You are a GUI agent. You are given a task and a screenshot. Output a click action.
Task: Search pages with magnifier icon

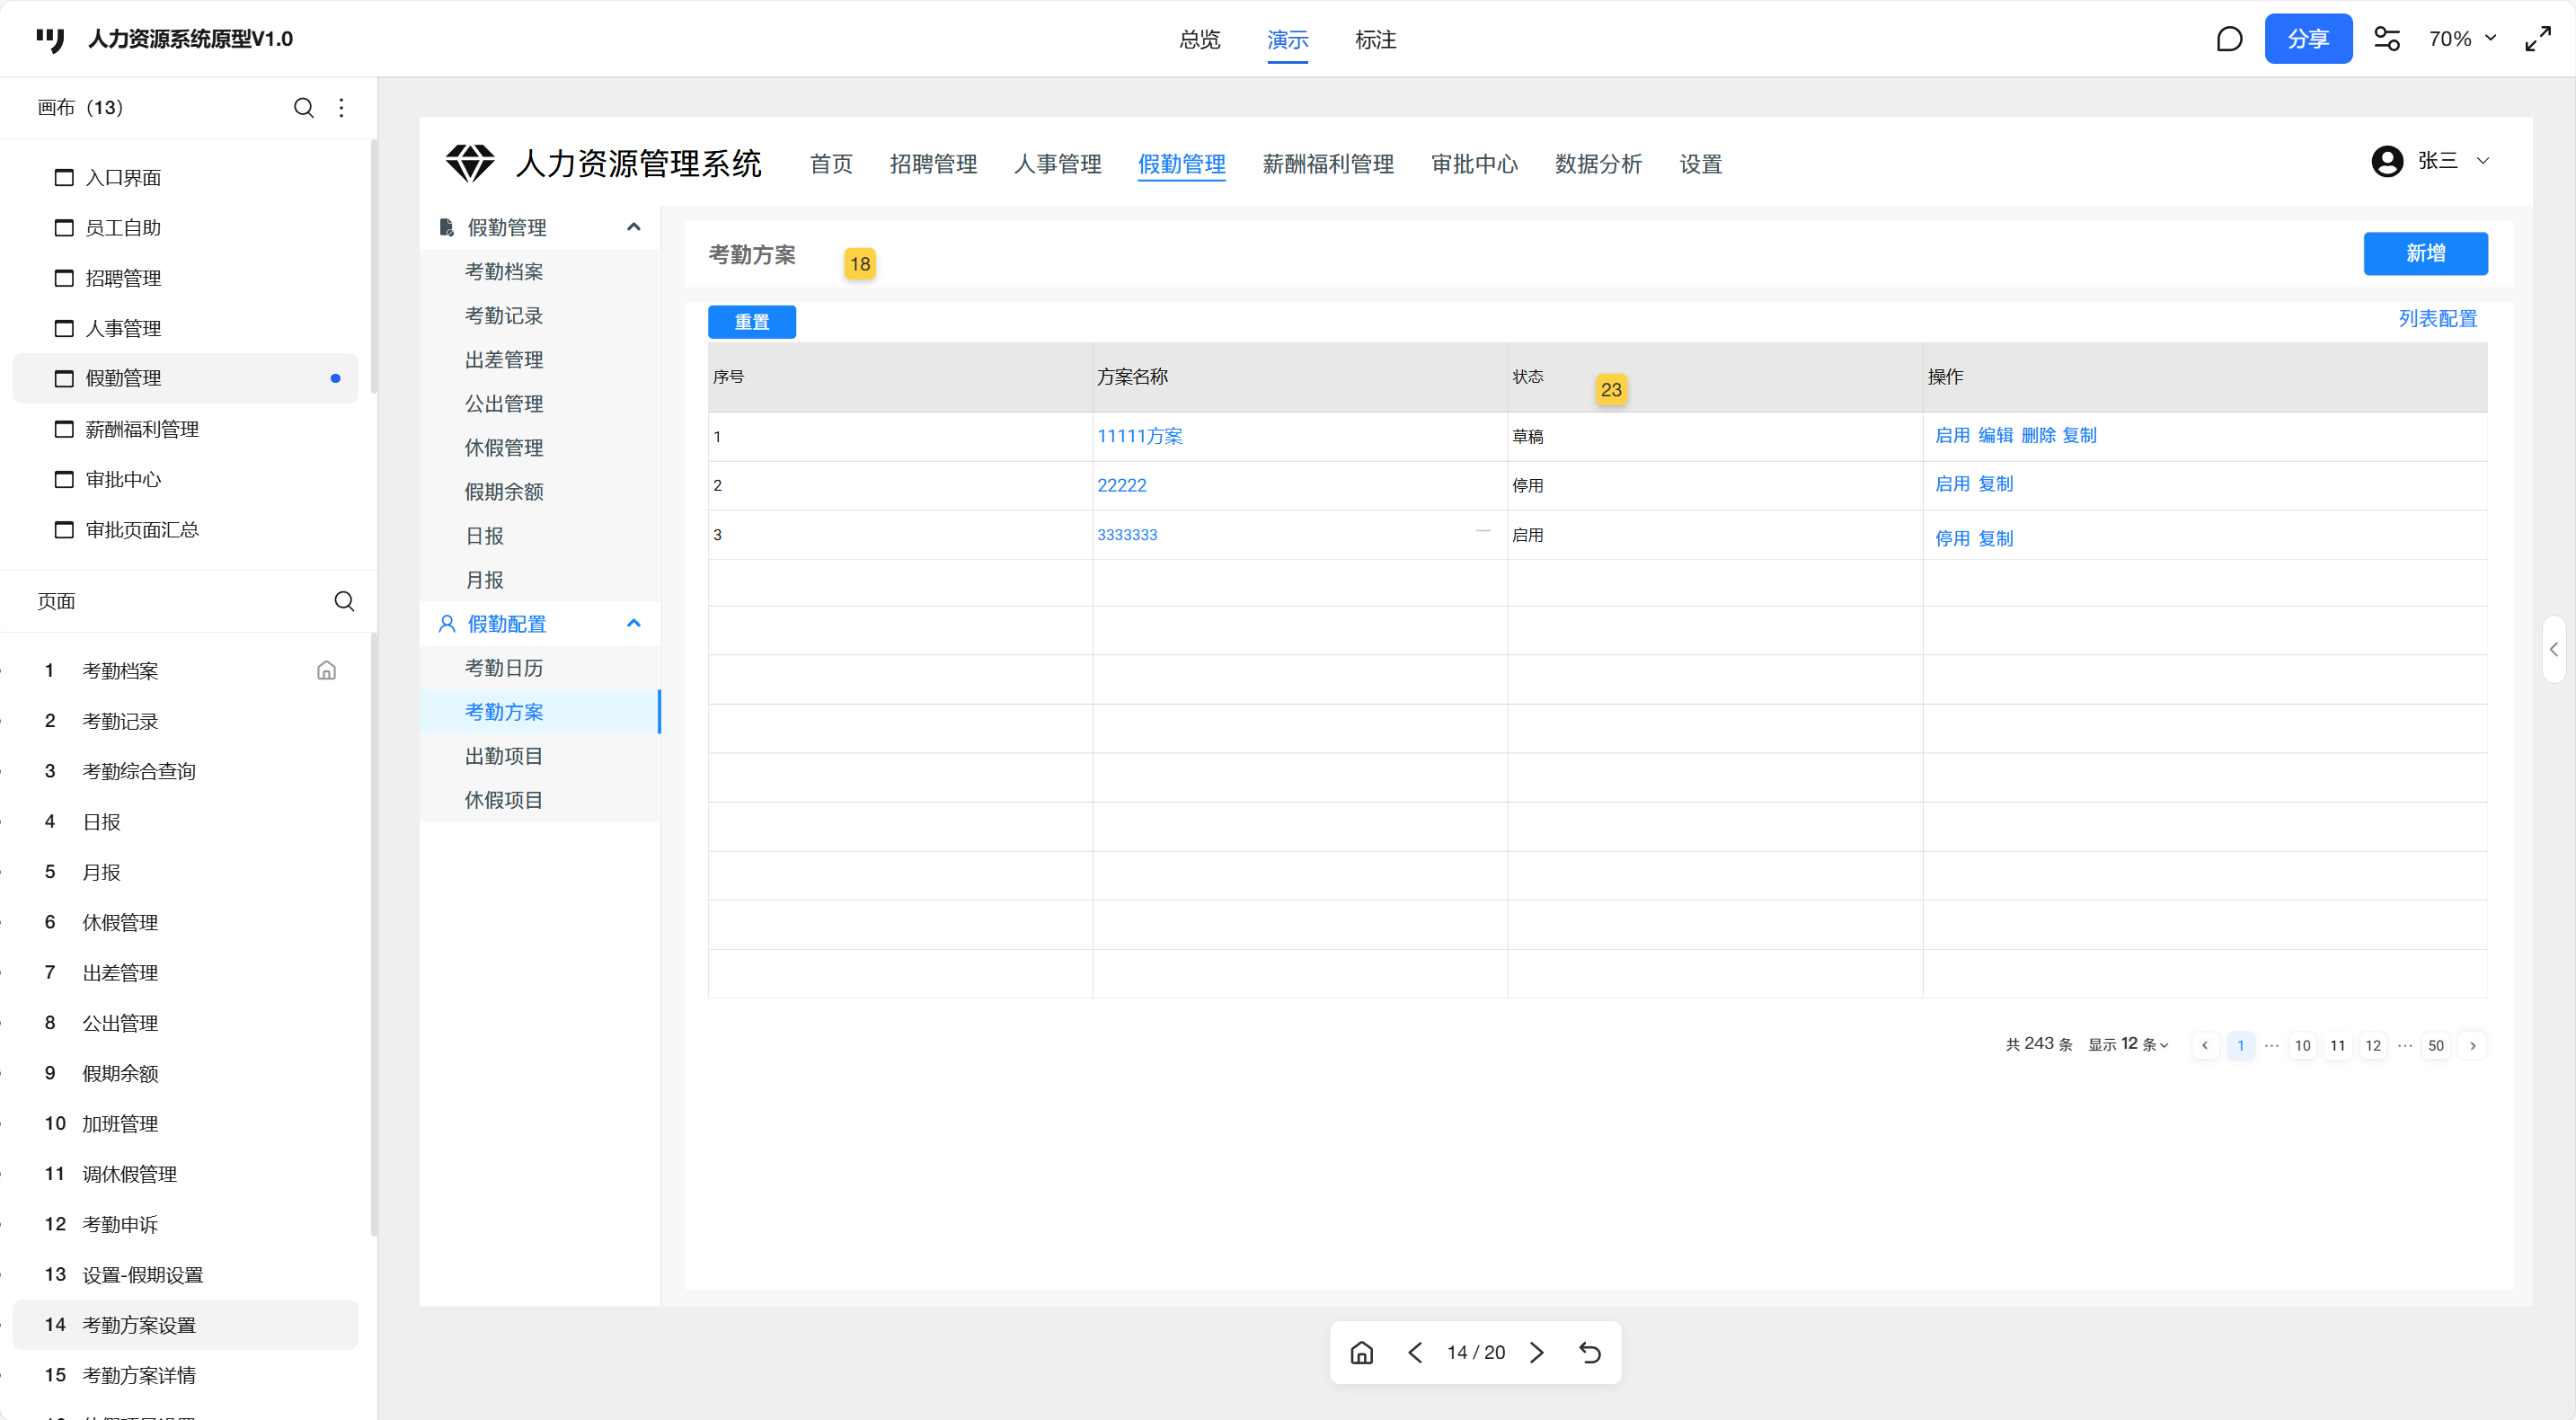[x=344, y=600]
